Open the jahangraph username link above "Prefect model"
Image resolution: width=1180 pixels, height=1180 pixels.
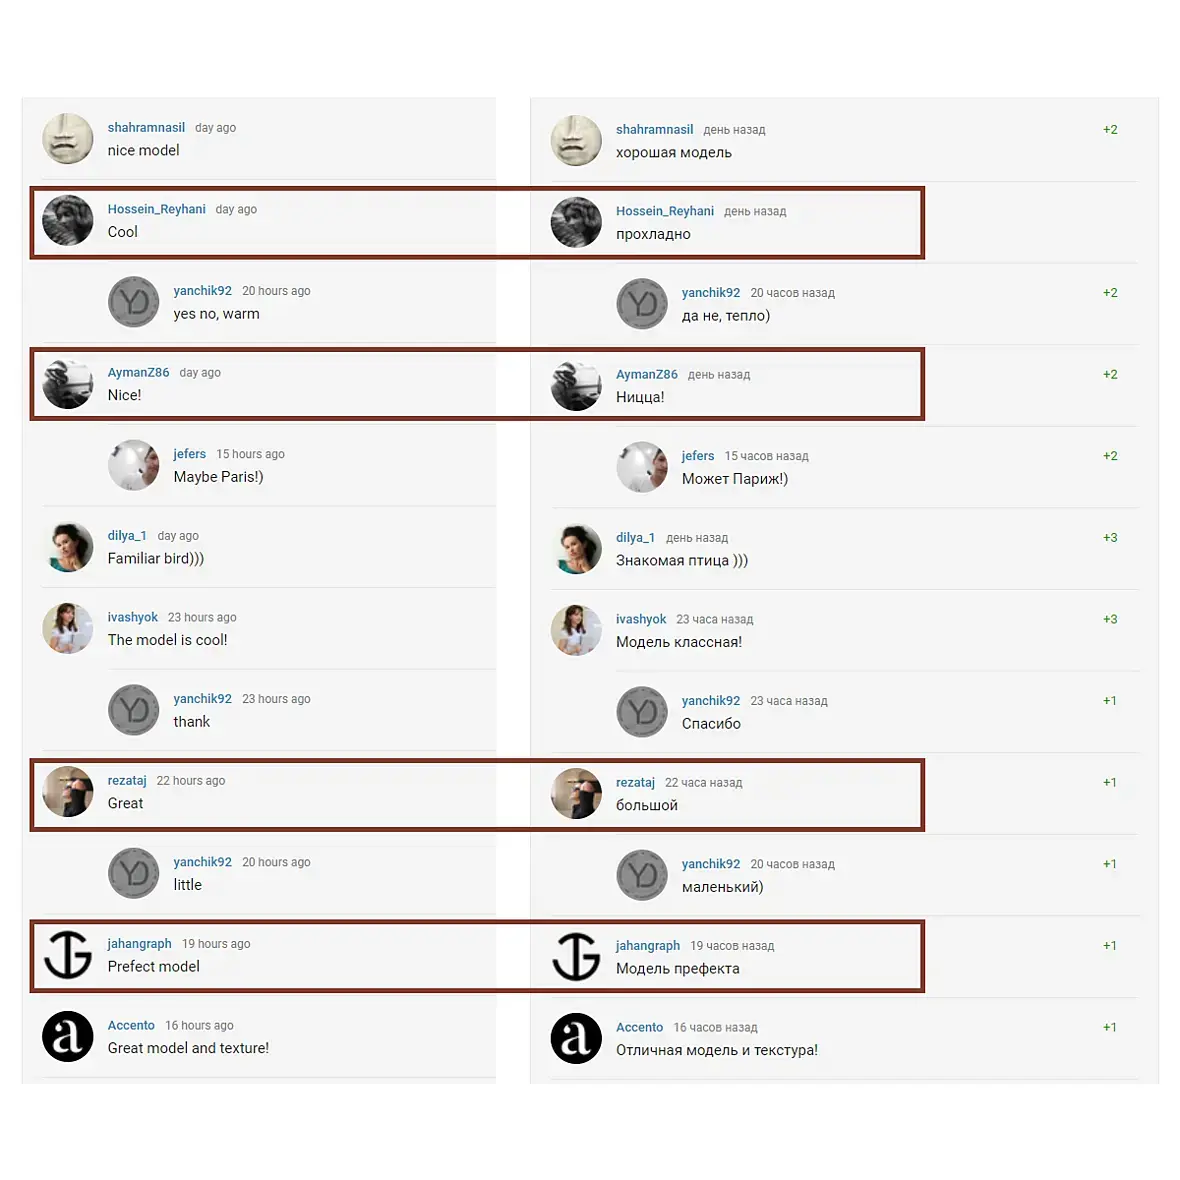coord(139,944)
